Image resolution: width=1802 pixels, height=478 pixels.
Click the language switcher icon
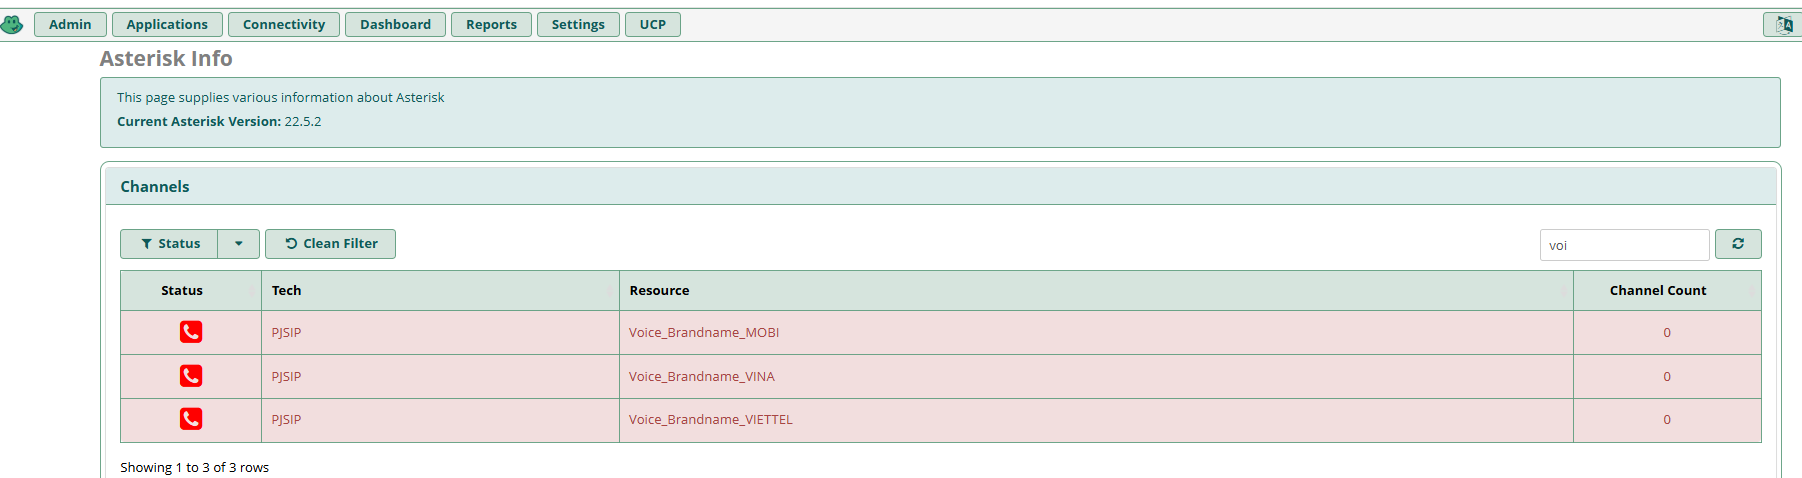point(1783,24)
